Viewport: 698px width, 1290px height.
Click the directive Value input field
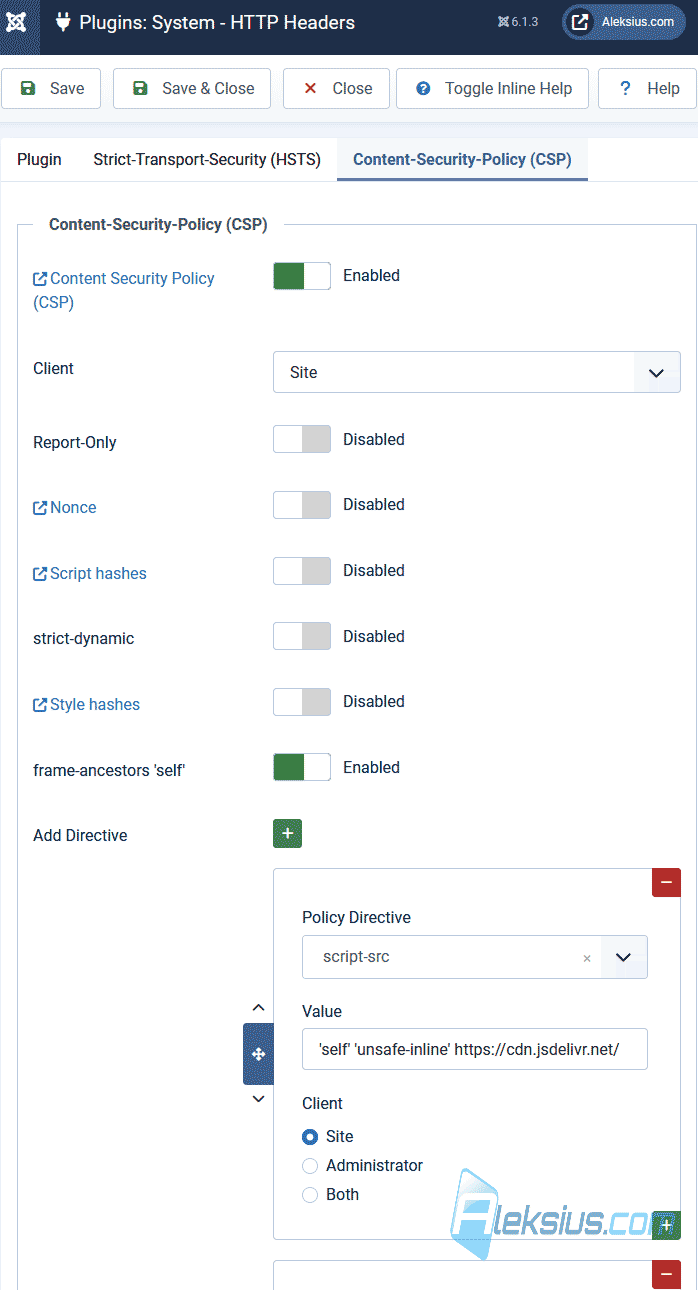pyautogui.click(x=475, y=1049)
